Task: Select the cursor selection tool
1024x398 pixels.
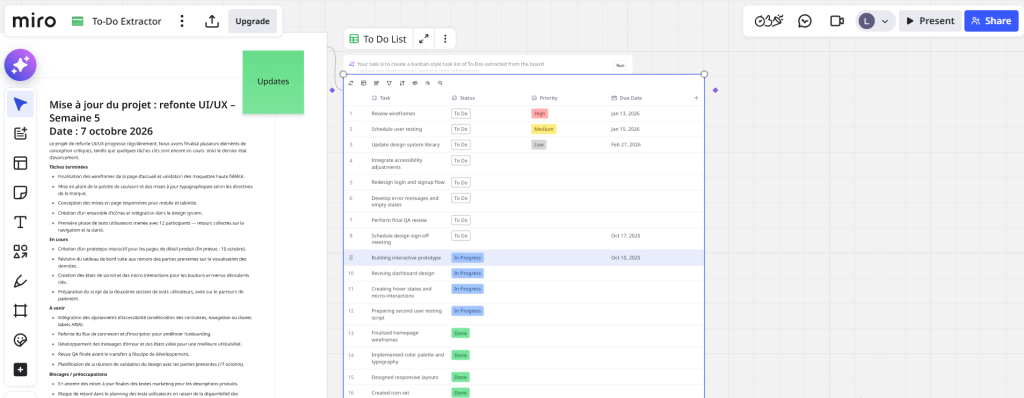Action: click(x=20, y=105)
